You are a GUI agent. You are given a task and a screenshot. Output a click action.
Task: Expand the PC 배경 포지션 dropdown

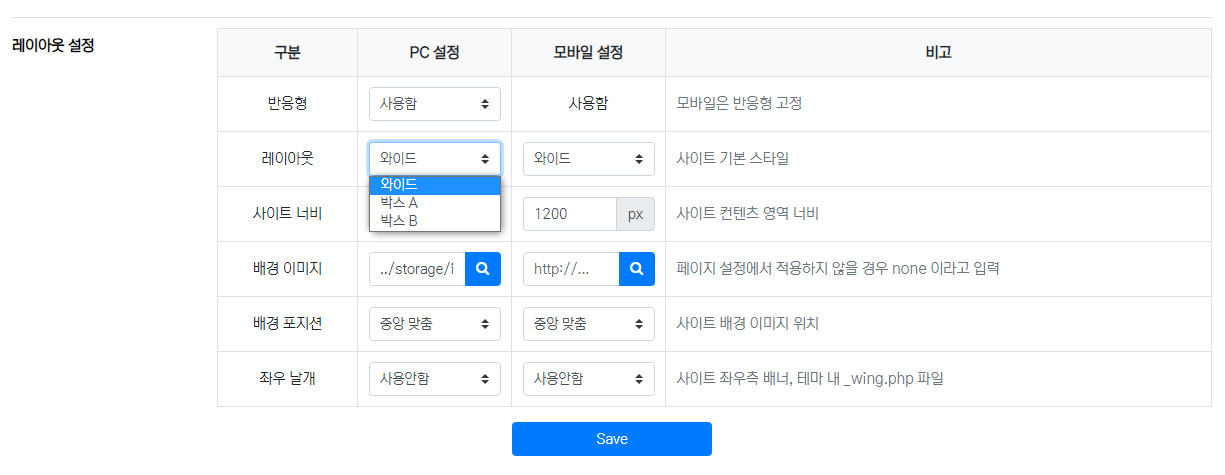pos(434,324)
